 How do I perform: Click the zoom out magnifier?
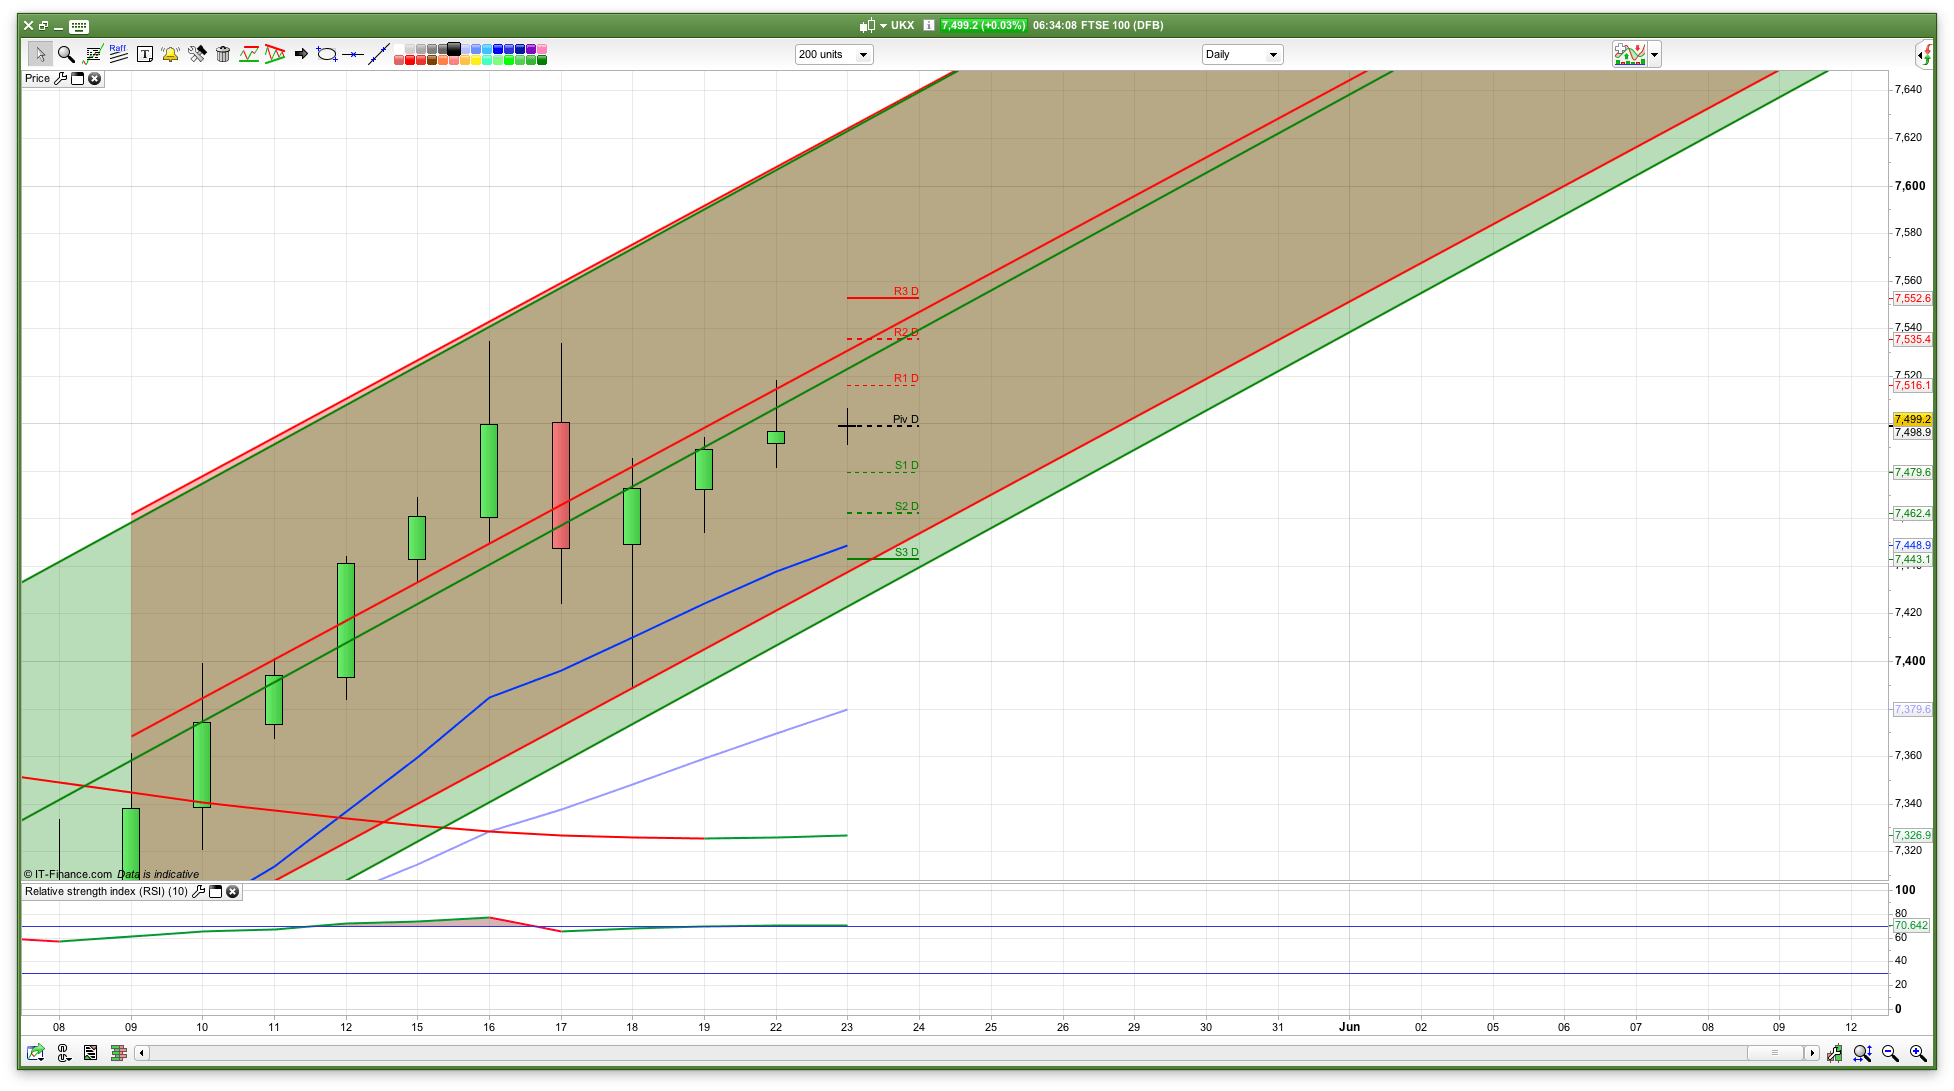(1890, 1053)
